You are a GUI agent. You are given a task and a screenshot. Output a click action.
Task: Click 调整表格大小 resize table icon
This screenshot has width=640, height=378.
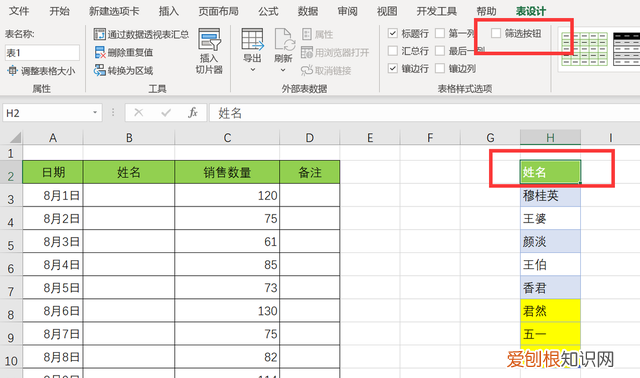(12, 71)
